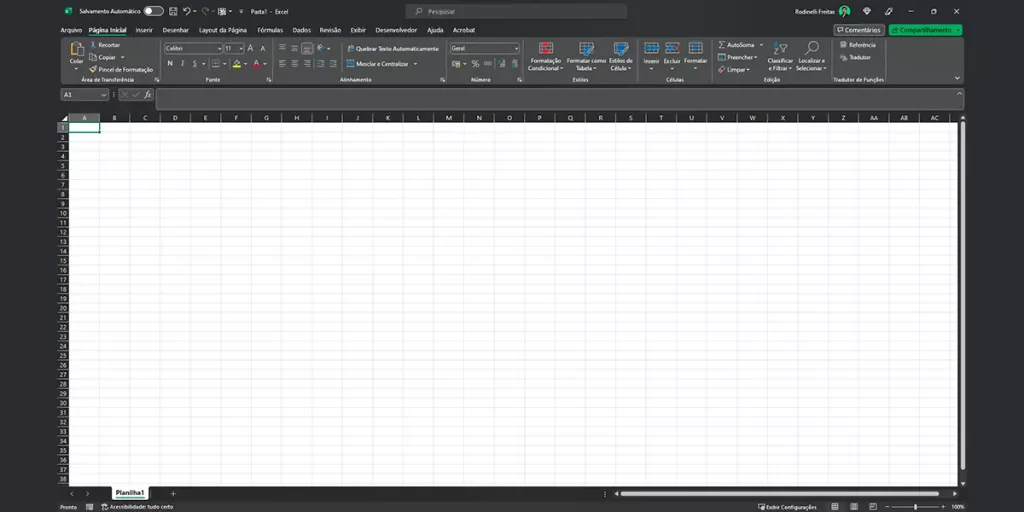Click the borders icon
This screenshot has height=512, width=1024.
(216, 63)
